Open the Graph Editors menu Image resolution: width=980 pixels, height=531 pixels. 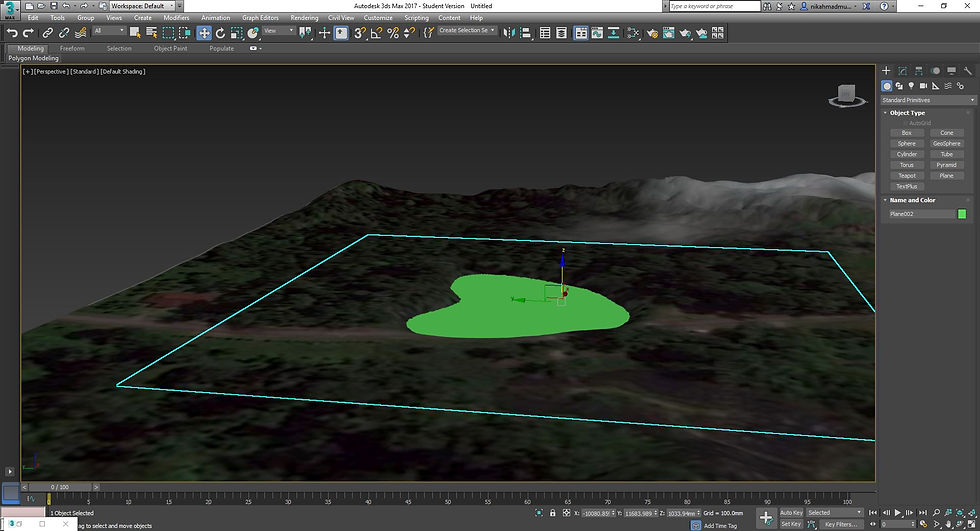pyautogui.click(x=260, y=17)
